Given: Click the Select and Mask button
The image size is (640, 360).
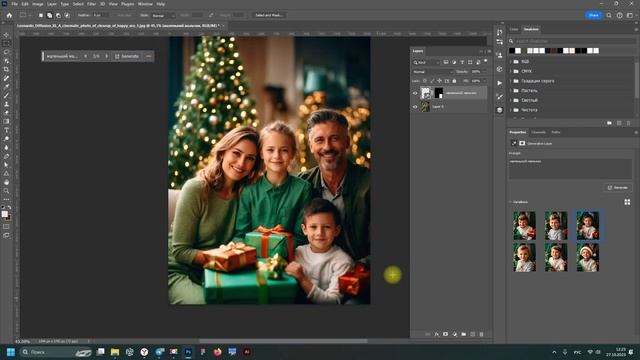Looking at the screenshot, I should click(269, 15).
